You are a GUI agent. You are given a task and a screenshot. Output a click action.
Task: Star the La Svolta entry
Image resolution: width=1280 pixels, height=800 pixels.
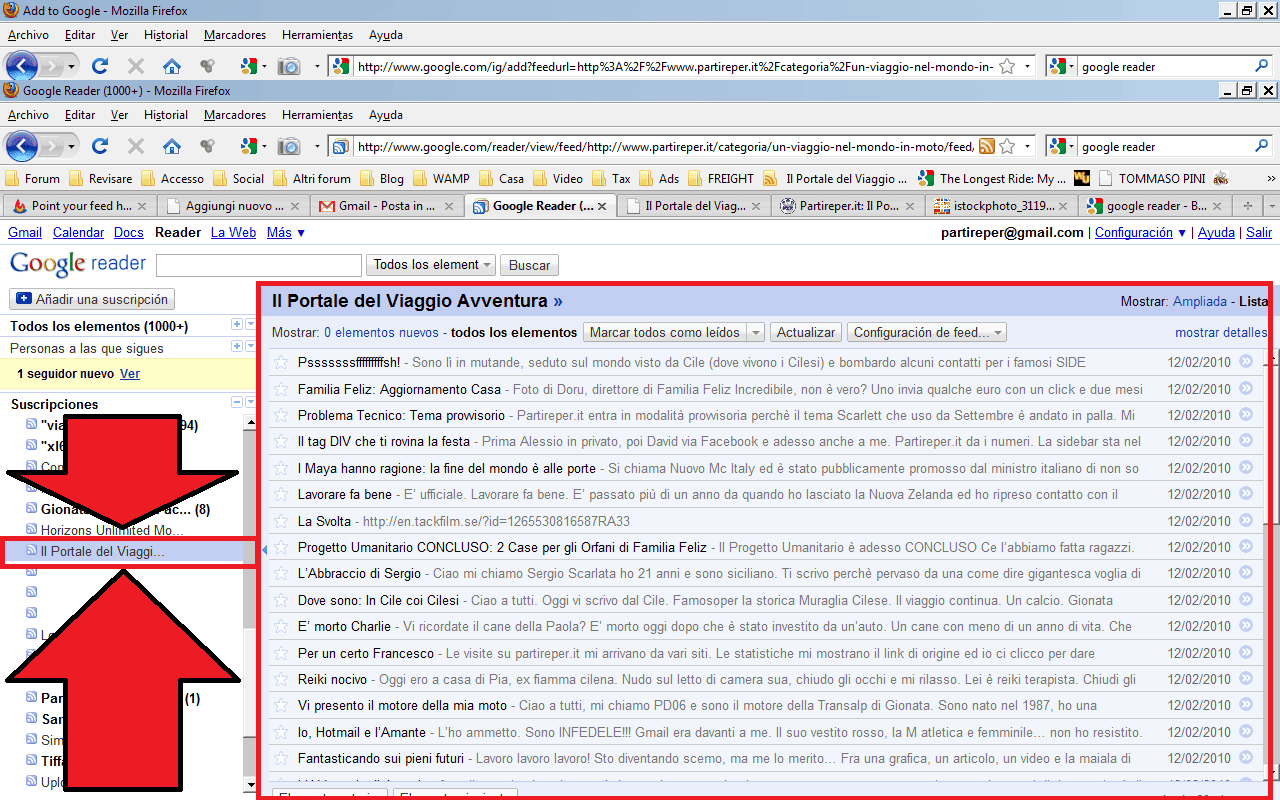coord(281,521)
